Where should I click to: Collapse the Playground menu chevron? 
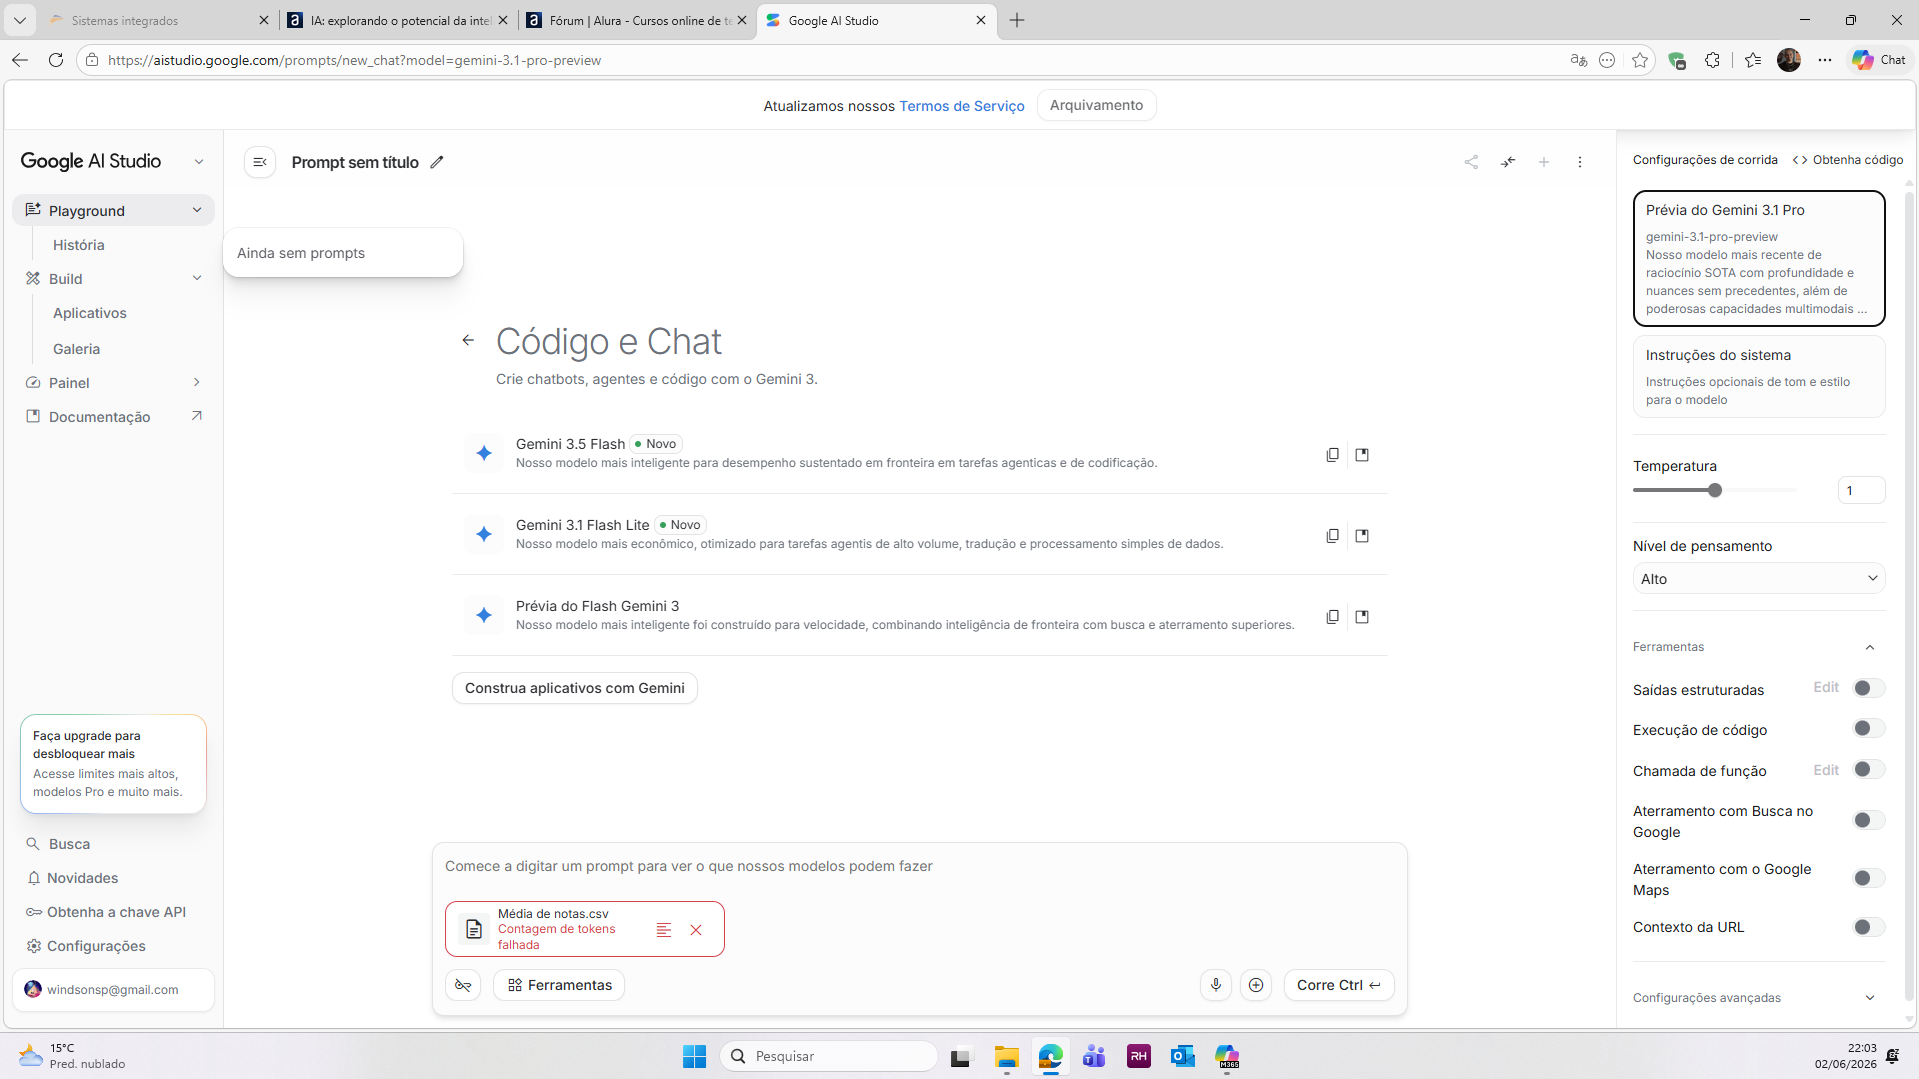click(197, 210)
